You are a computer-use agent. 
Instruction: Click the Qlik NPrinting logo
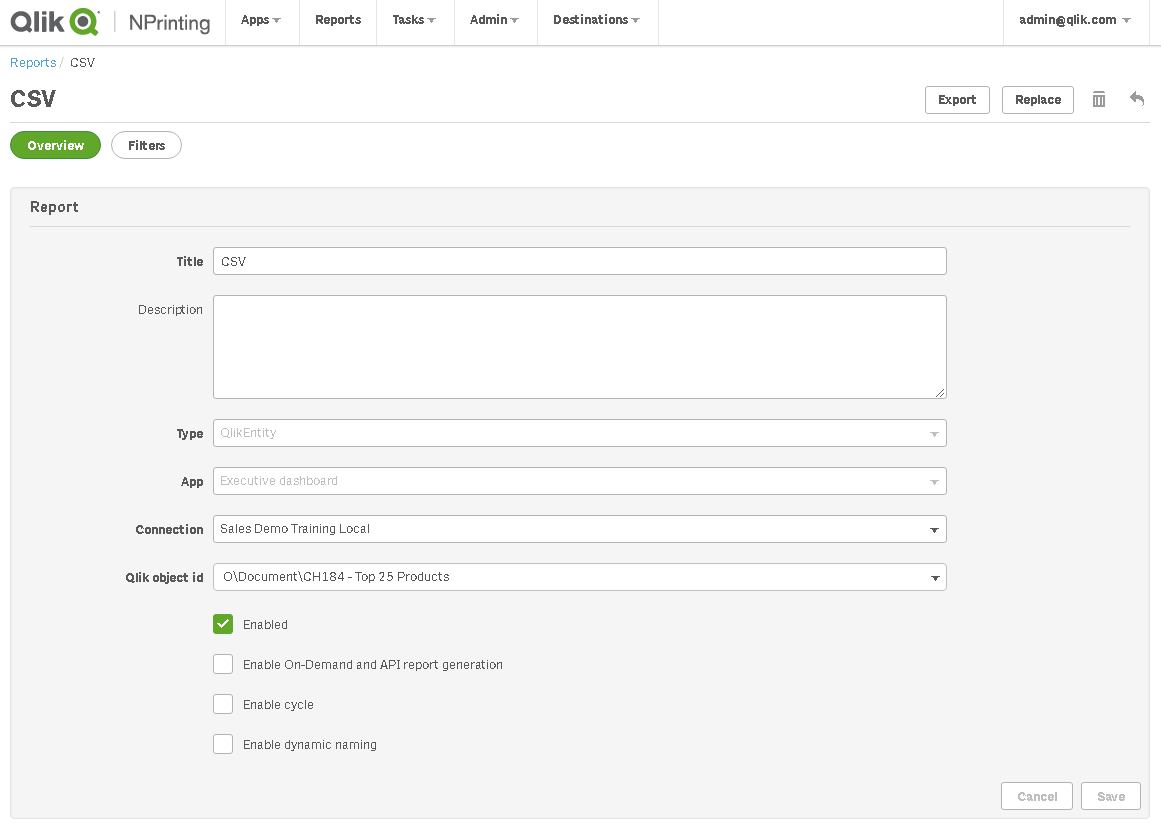[x=110, y=21]
